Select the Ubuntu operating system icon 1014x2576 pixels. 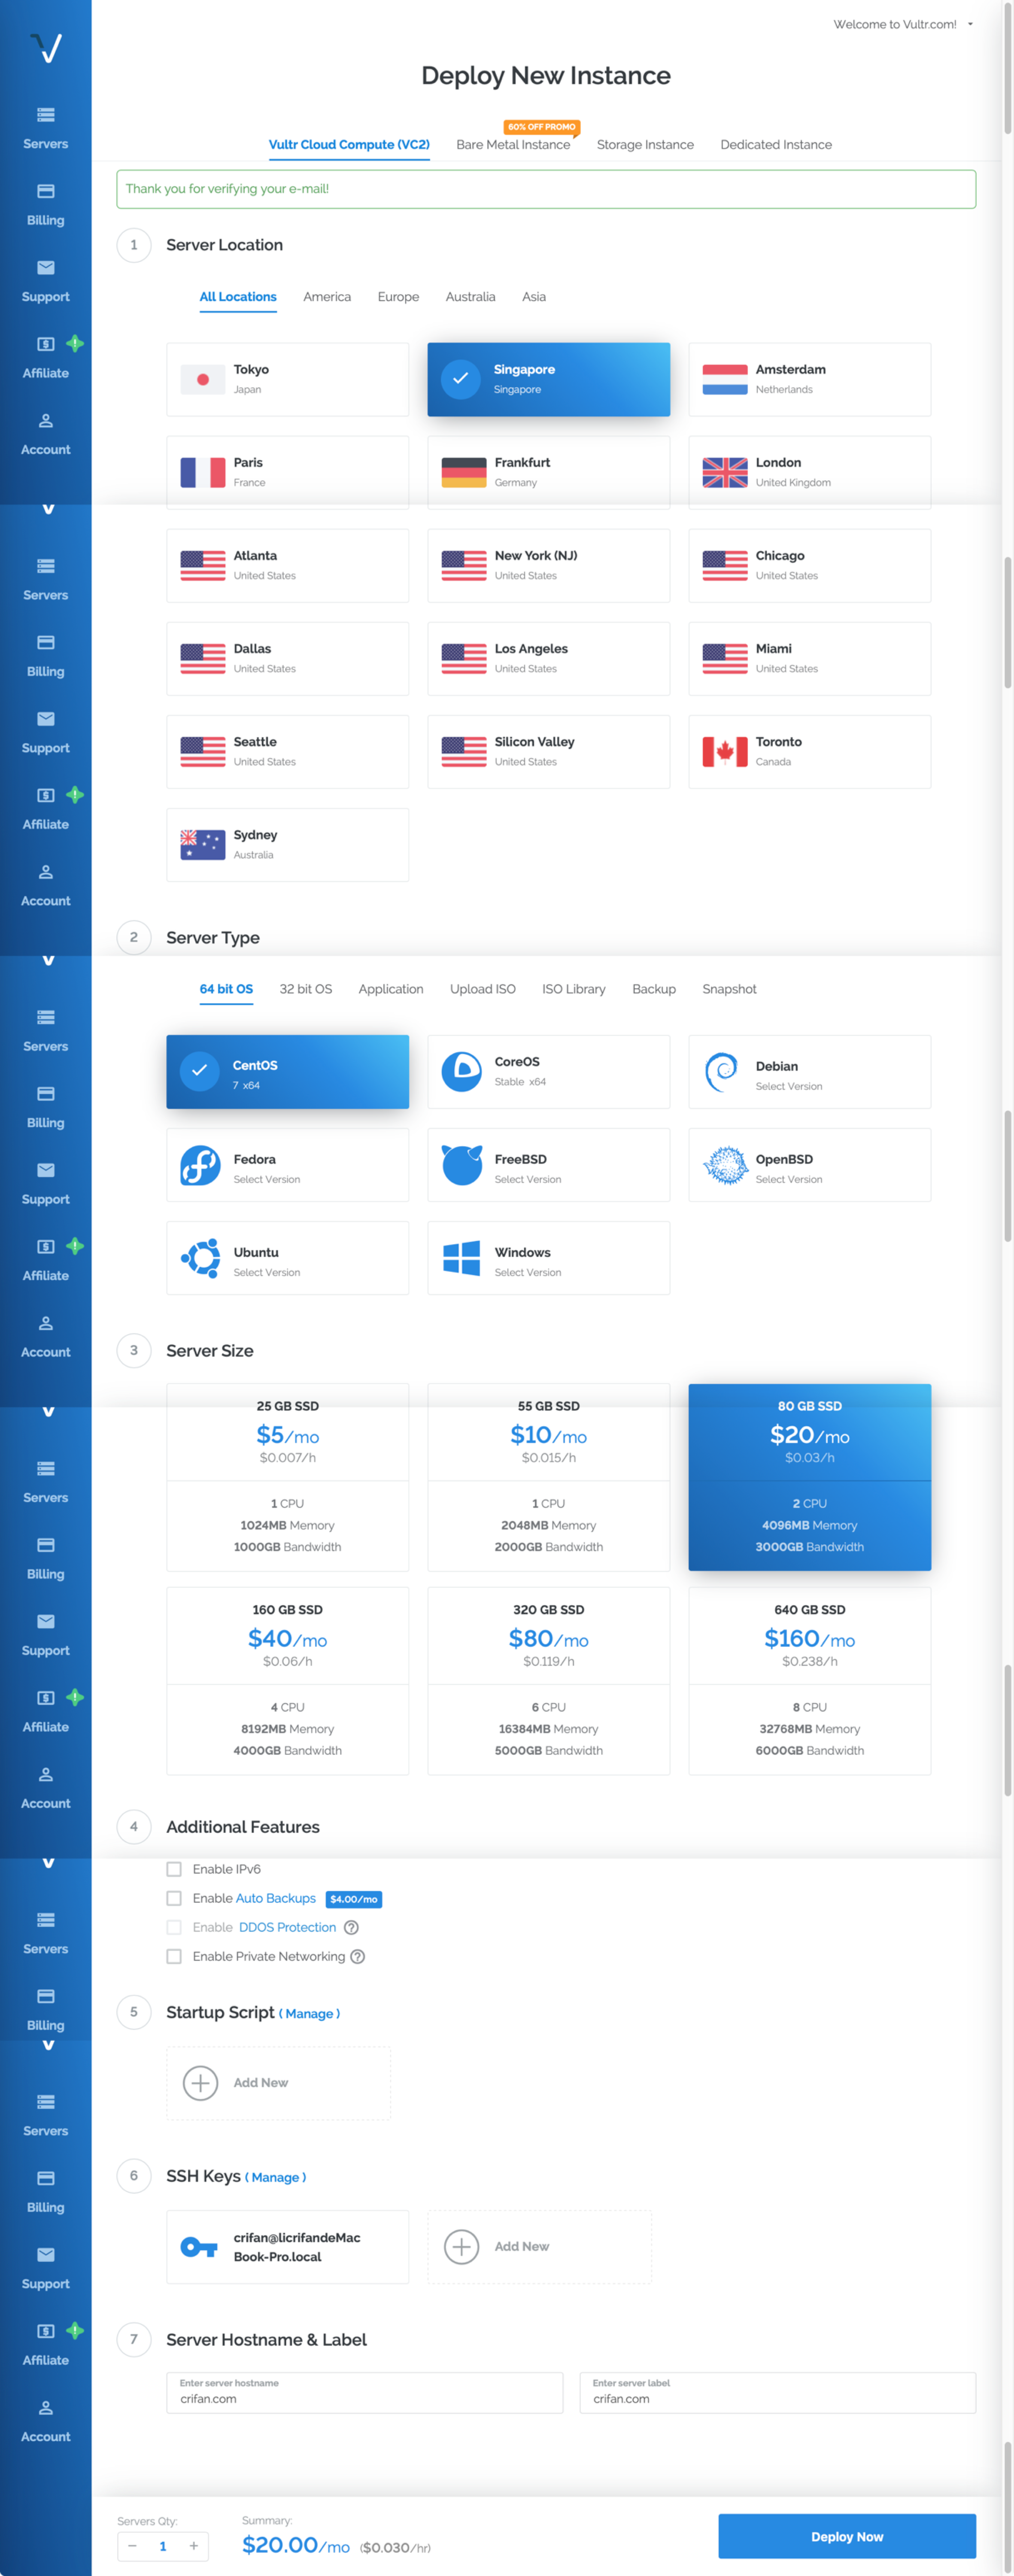200,1258
